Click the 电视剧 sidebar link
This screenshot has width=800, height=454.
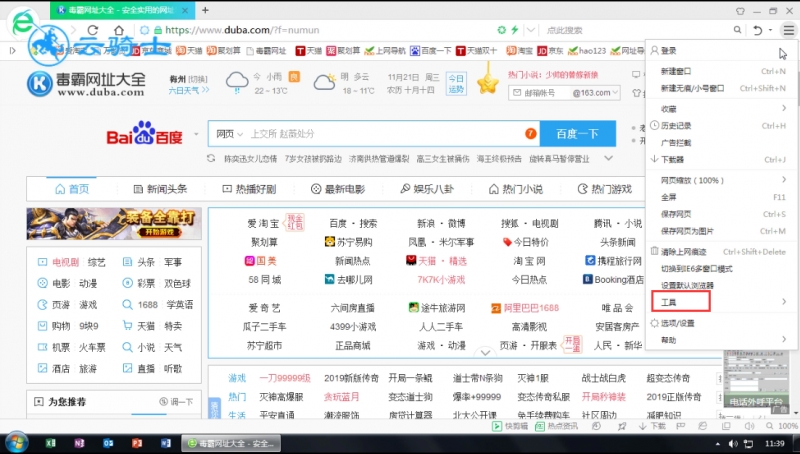tap(65, 262)
